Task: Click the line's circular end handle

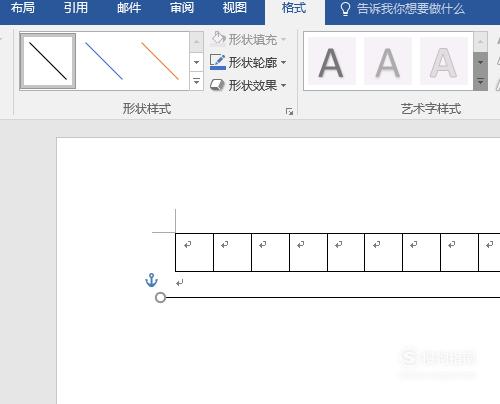Action: coord(160,297)
